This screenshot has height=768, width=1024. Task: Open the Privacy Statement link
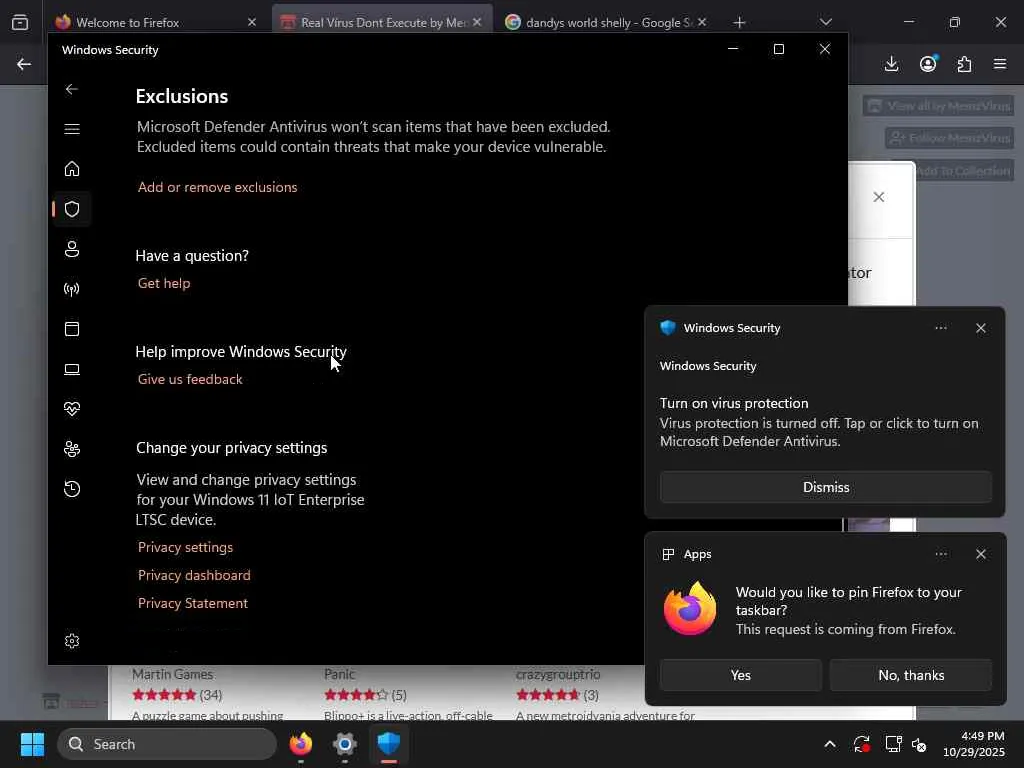pos(193,603)
